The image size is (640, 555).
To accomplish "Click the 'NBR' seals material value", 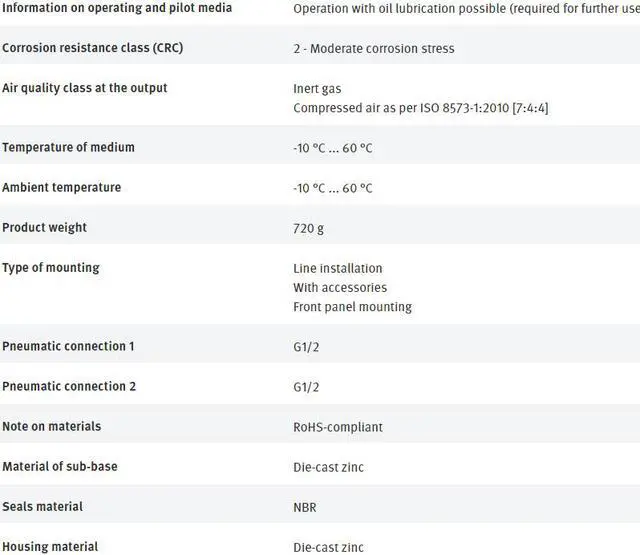I will click(x=307, y=507).
